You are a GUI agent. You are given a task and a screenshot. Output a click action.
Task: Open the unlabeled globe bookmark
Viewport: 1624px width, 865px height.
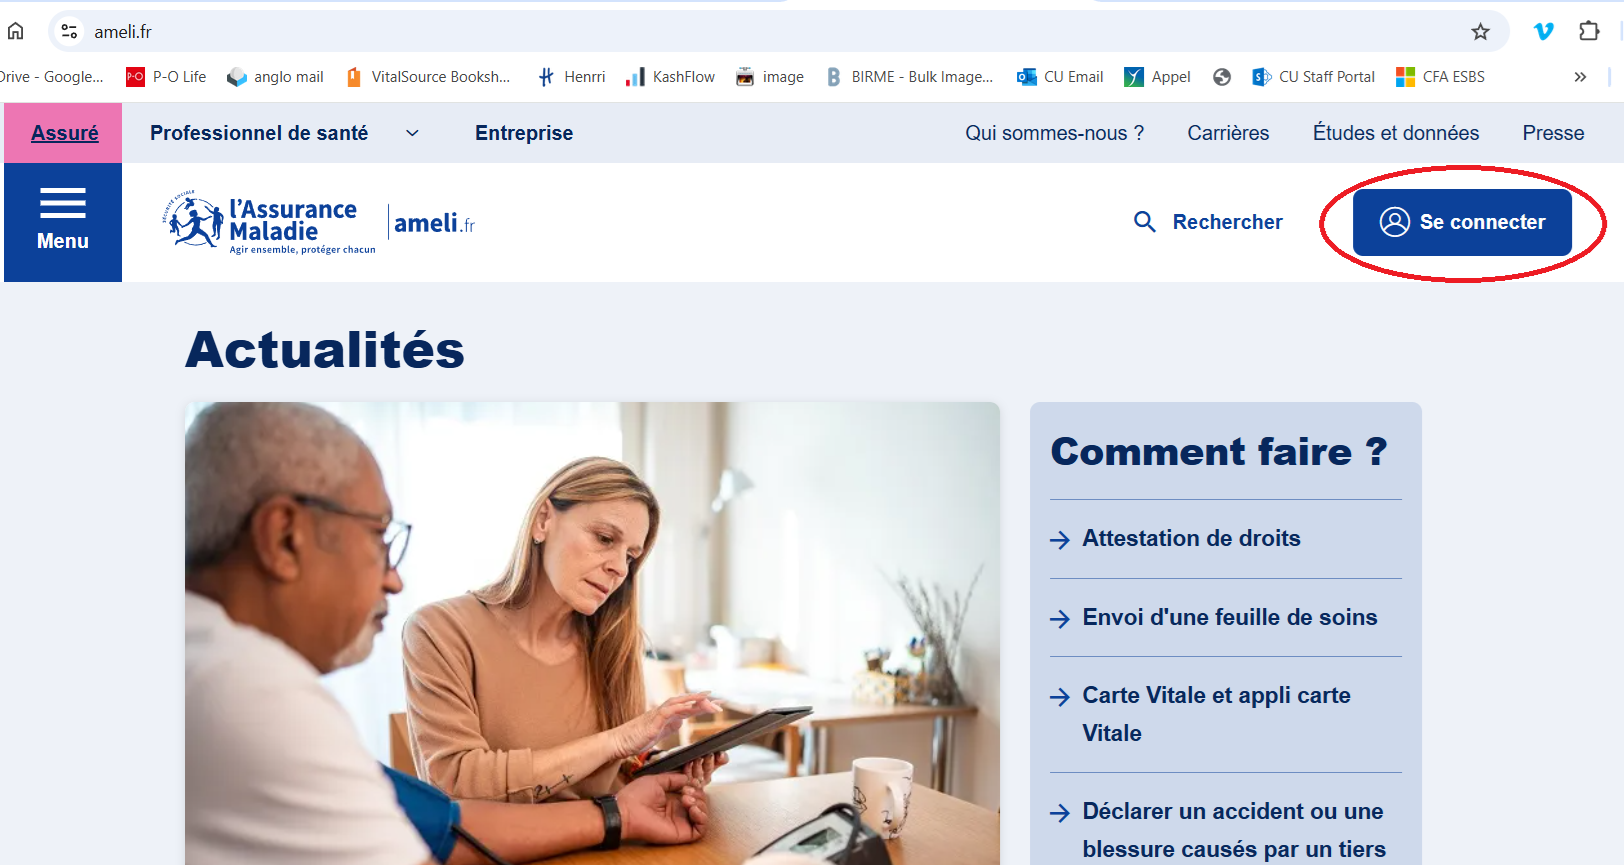[x=1221, y=77]
